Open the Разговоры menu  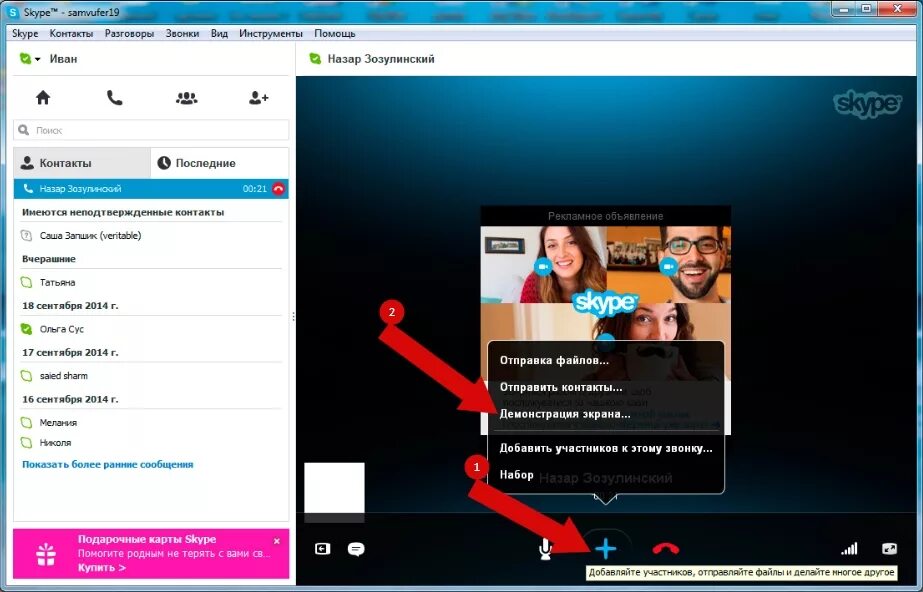coord(129,34)
